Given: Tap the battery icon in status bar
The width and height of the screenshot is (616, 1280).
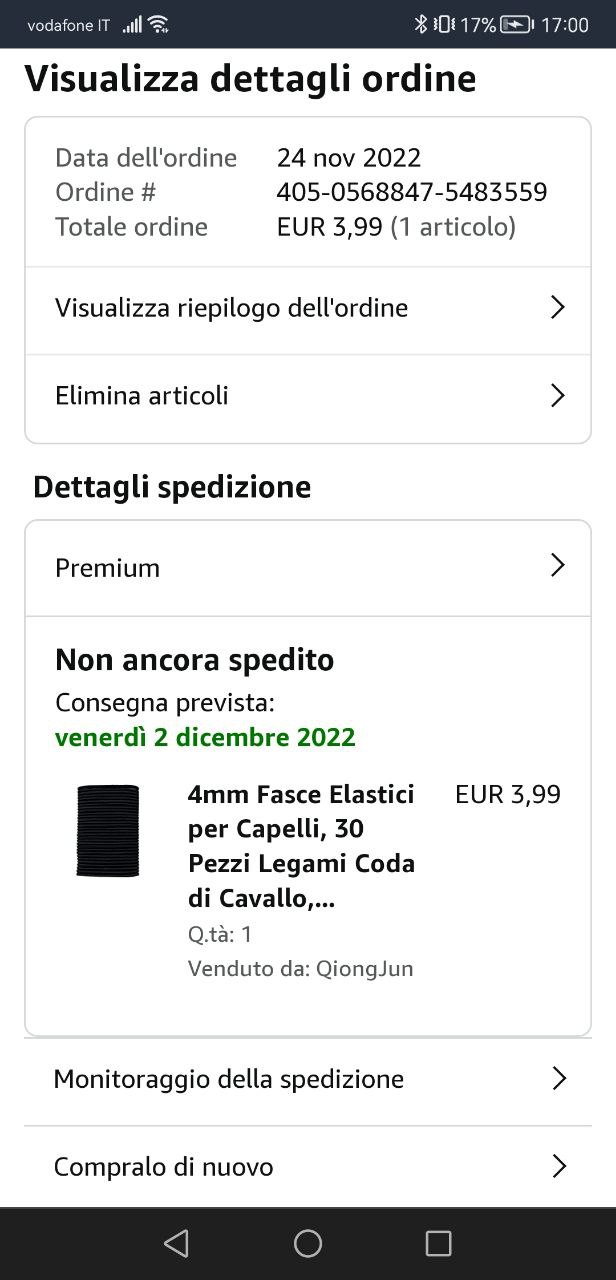Looking at the screenshot, I should [516, 25].
